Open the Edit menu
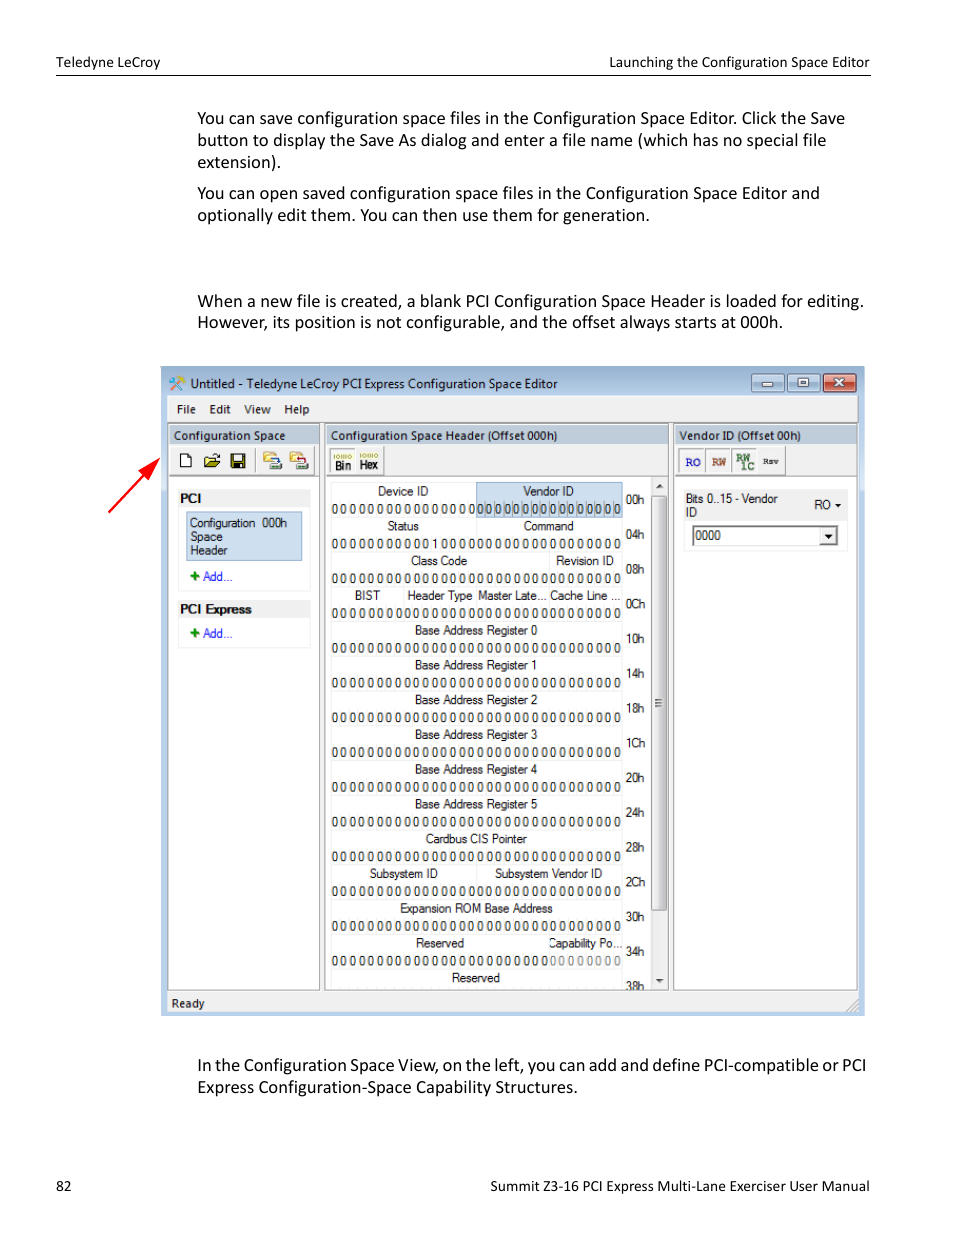Image resolution: width=954 pixels, height=1235 pixels. (220, 409)
